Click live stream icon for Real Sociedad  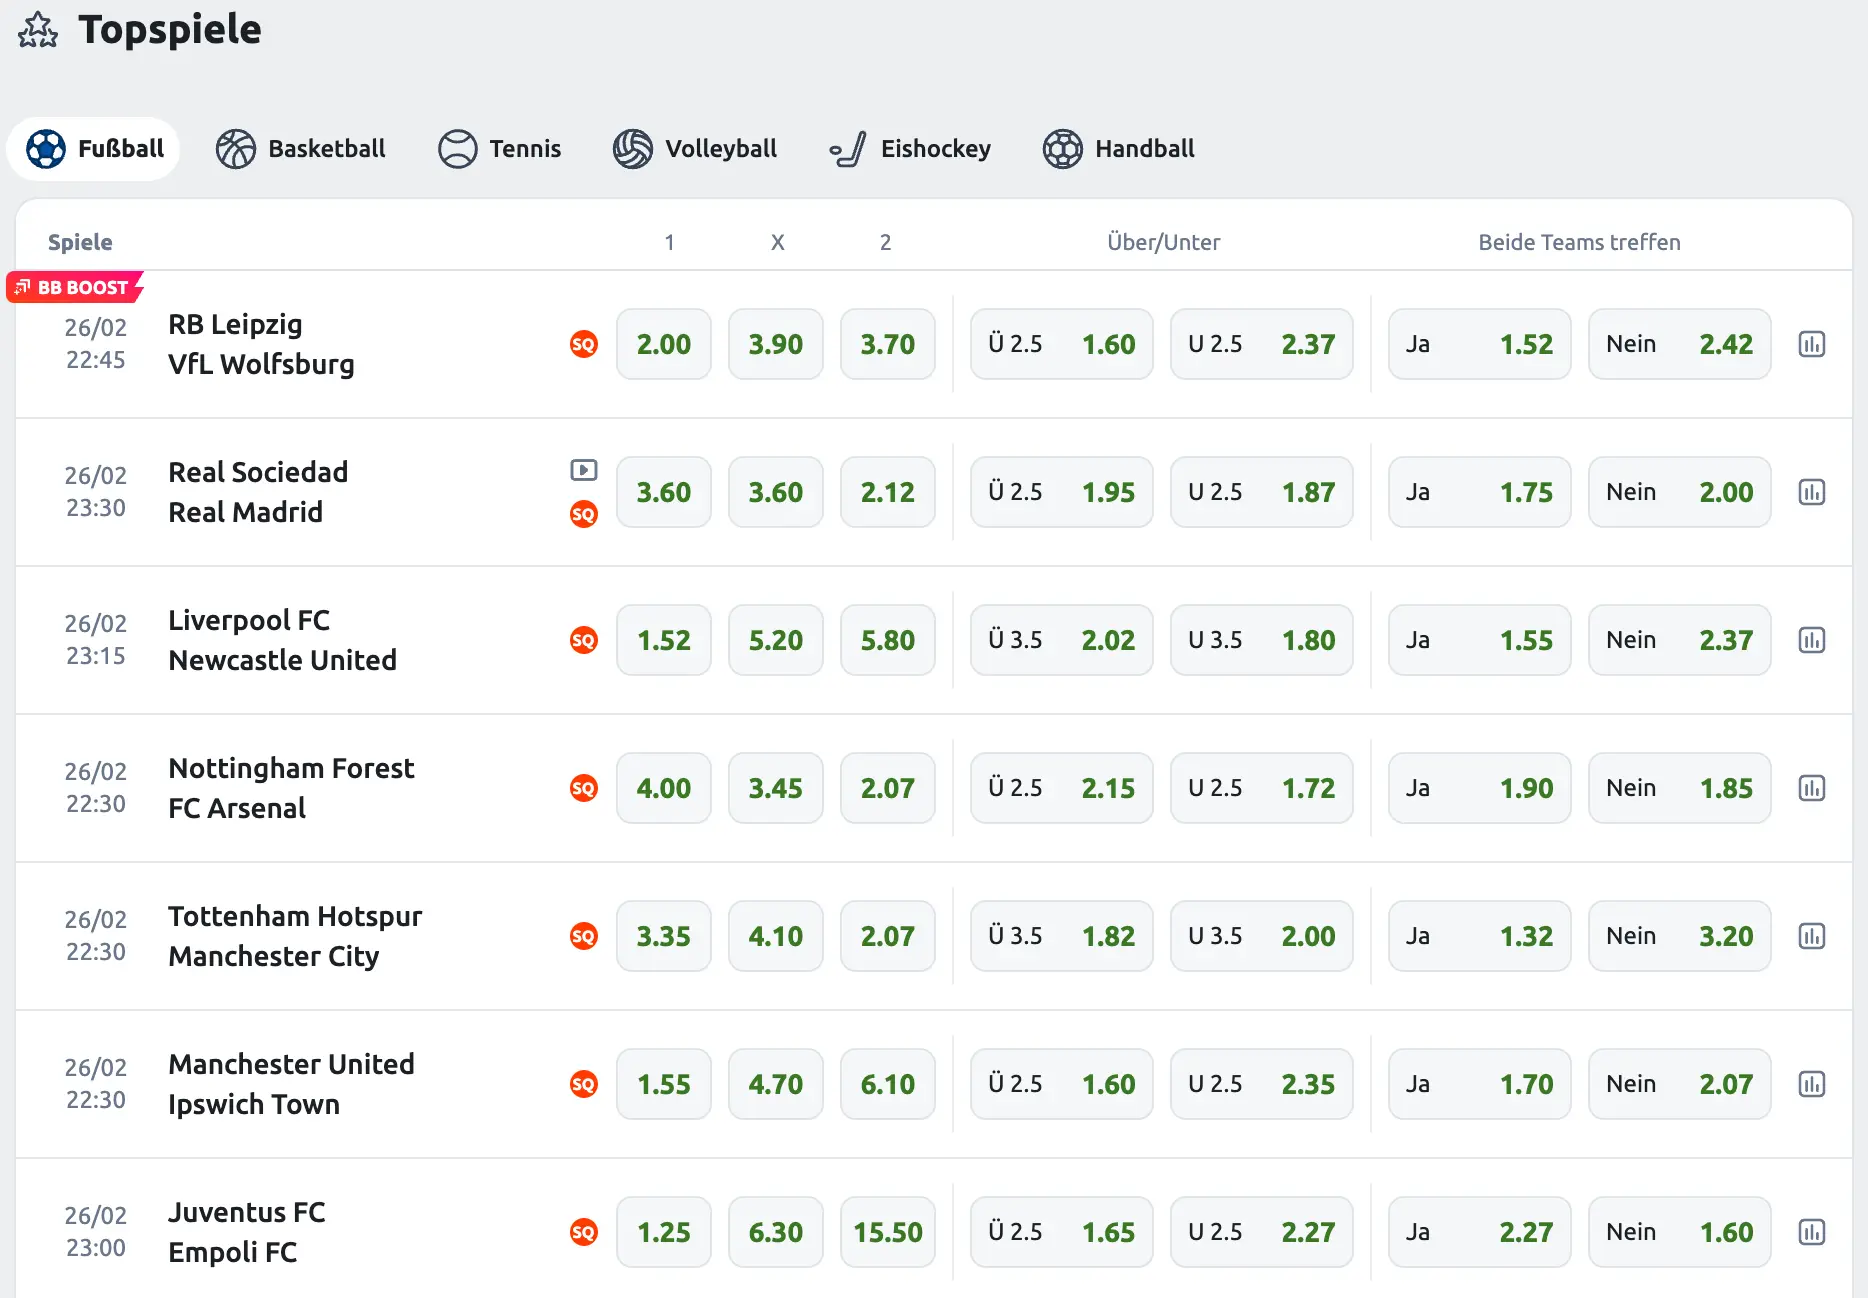point(584,470)
